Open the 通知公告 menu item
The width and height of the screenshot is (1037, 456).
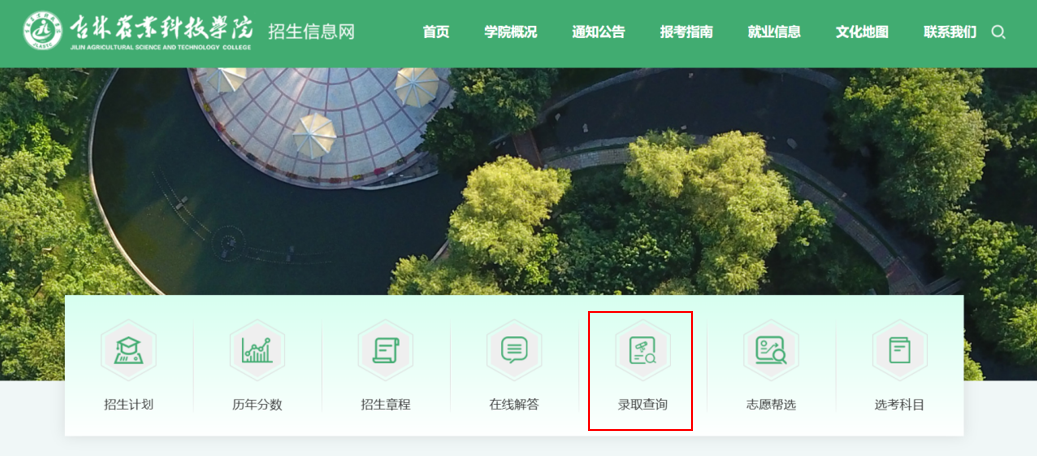click(599, 32)
